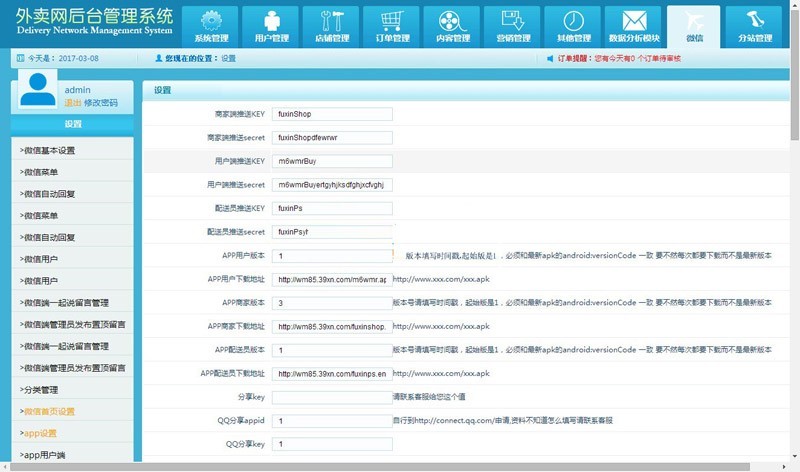The image size is (800, 472).
Task: Click calendar icon beside 今天是 date
Action: (20, 58)
